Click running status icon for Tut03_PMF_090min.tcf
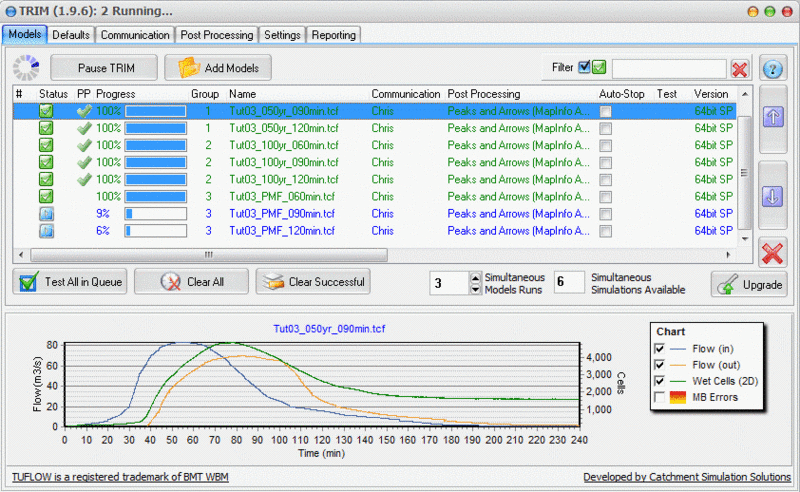 tap(46, 214)
